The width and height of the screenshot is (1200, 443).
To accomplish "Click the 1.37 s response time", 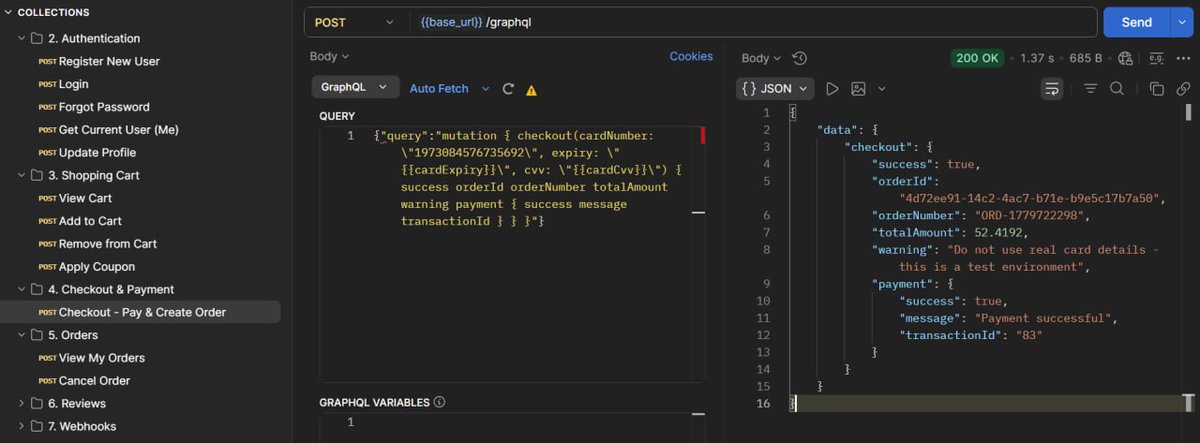I will [x=1037, y=58].
